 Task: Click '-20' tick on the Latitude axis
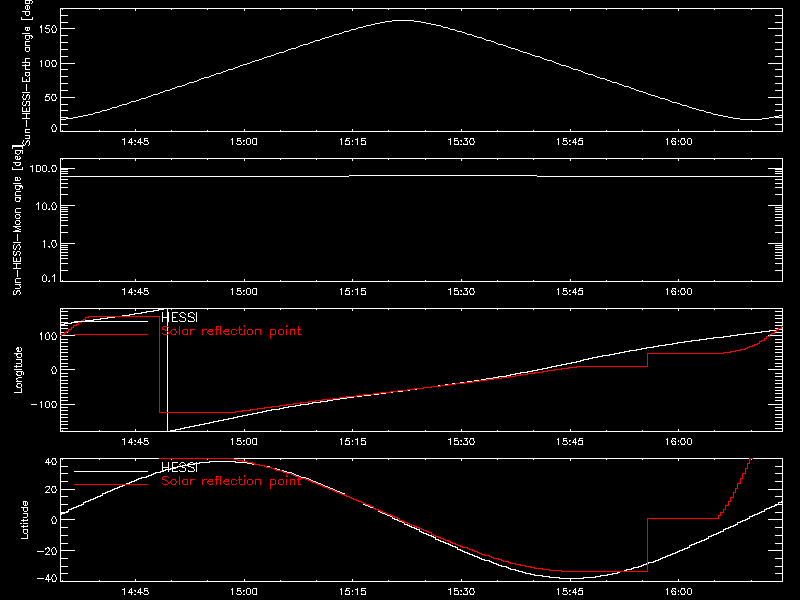pos(47,551)
